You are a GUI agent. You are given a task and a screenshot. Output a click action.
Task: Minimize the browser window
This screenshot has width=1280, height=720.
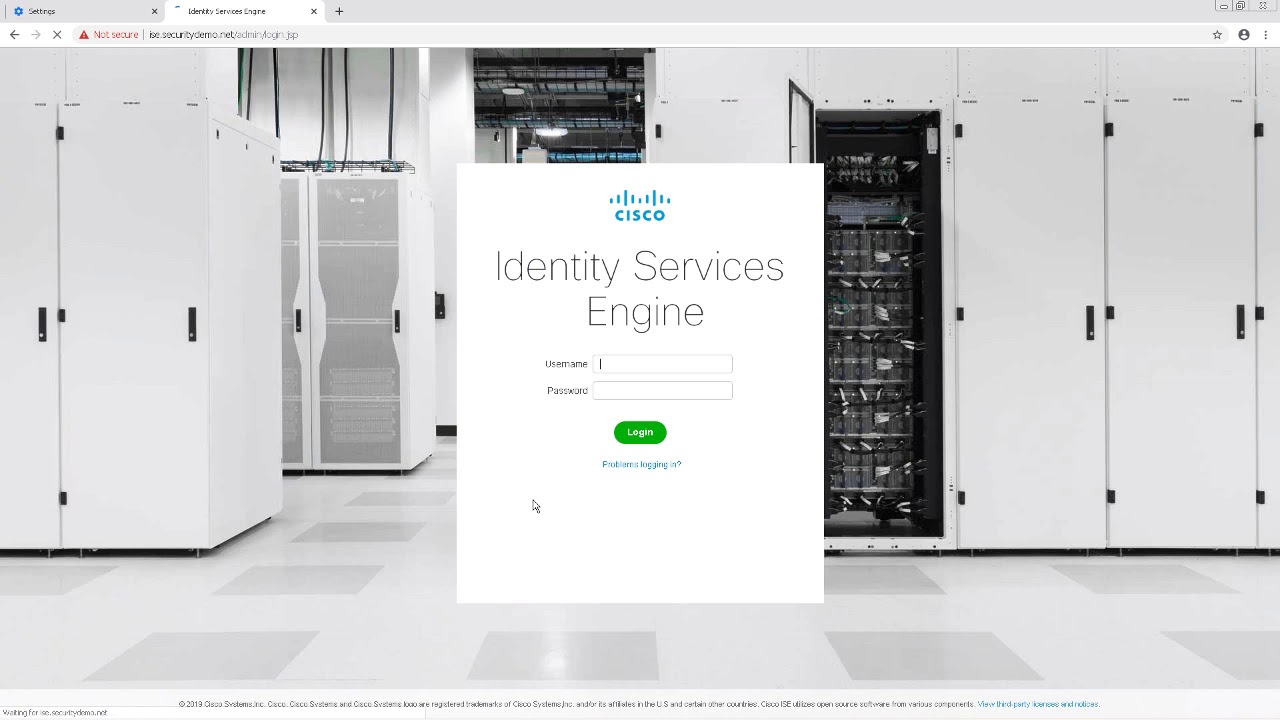pos(1223,6)
